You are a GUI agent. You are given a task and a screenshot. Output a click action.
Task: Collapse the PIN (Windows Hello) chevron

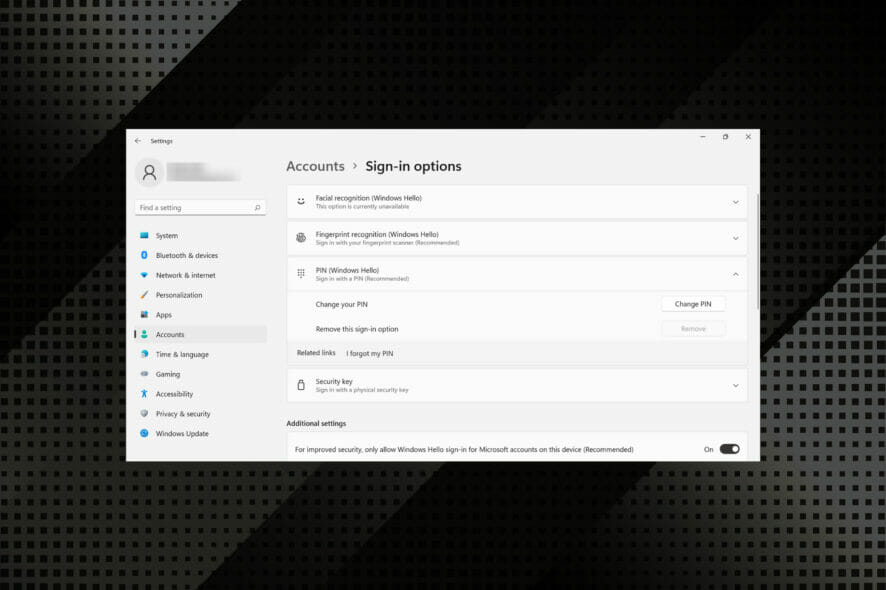coord(736,274)
